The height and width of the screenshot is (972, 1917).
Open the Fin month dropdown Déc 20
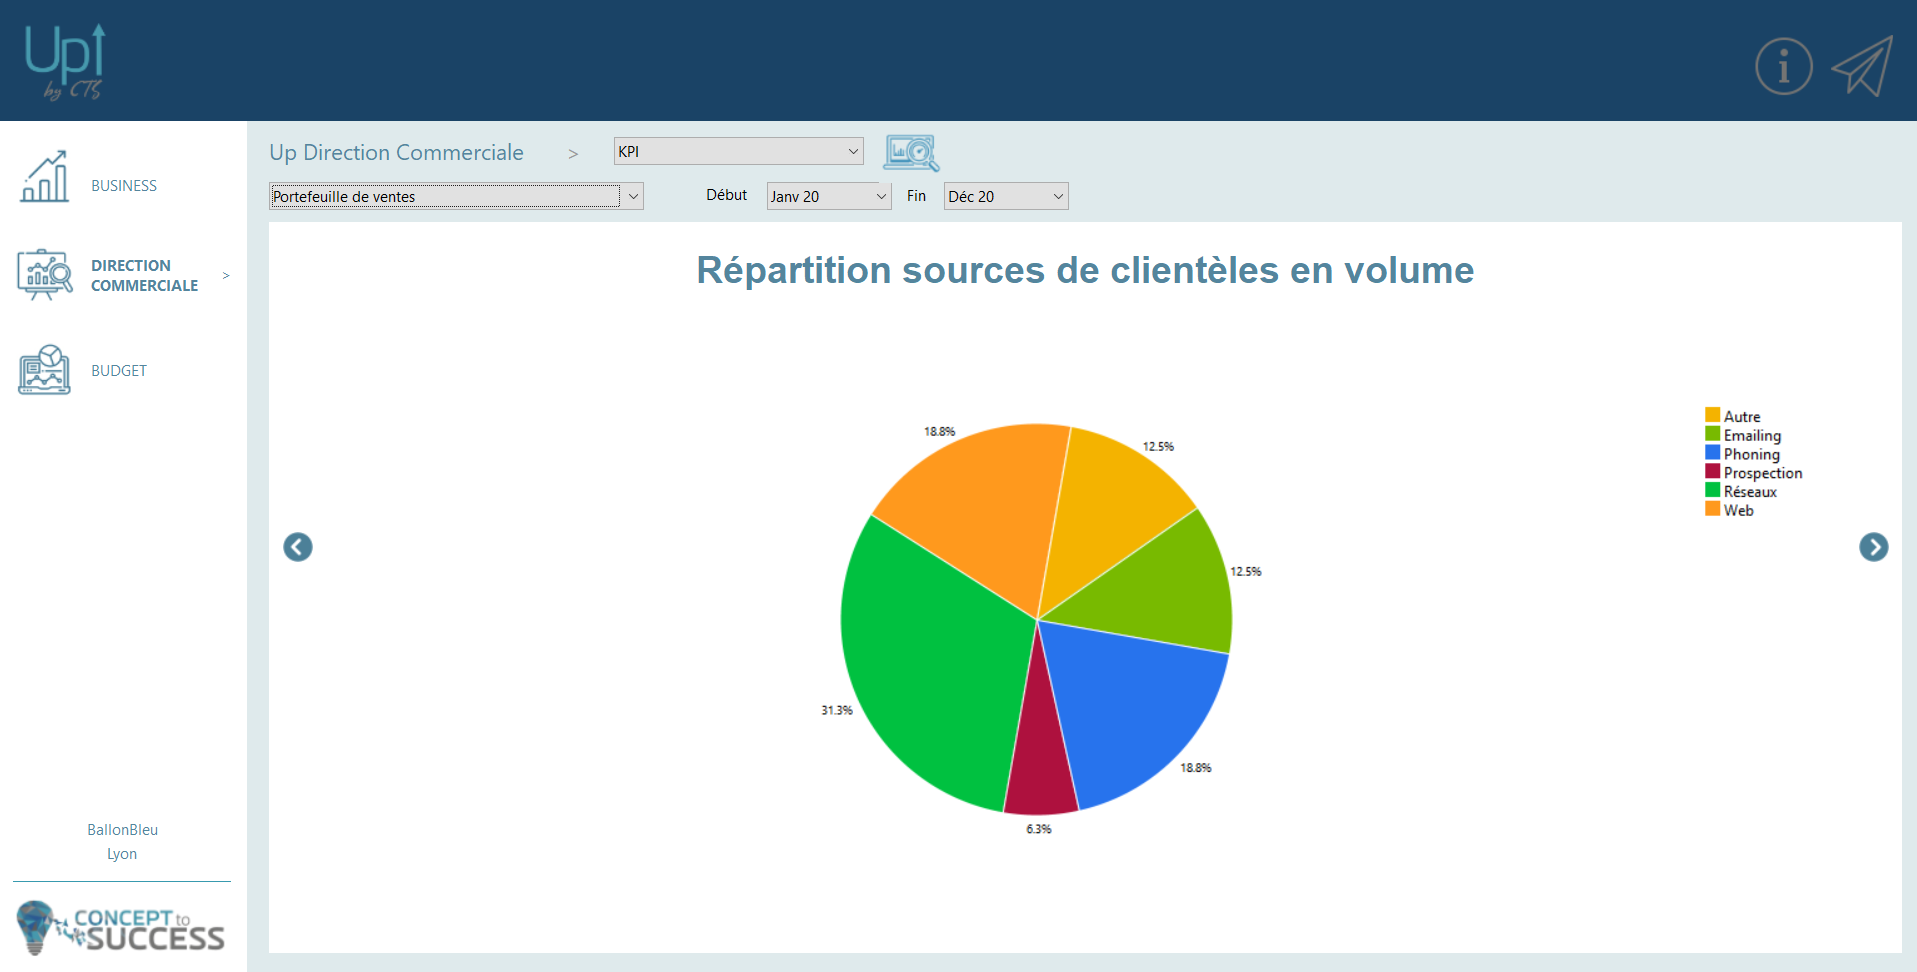coord(1006,196)
